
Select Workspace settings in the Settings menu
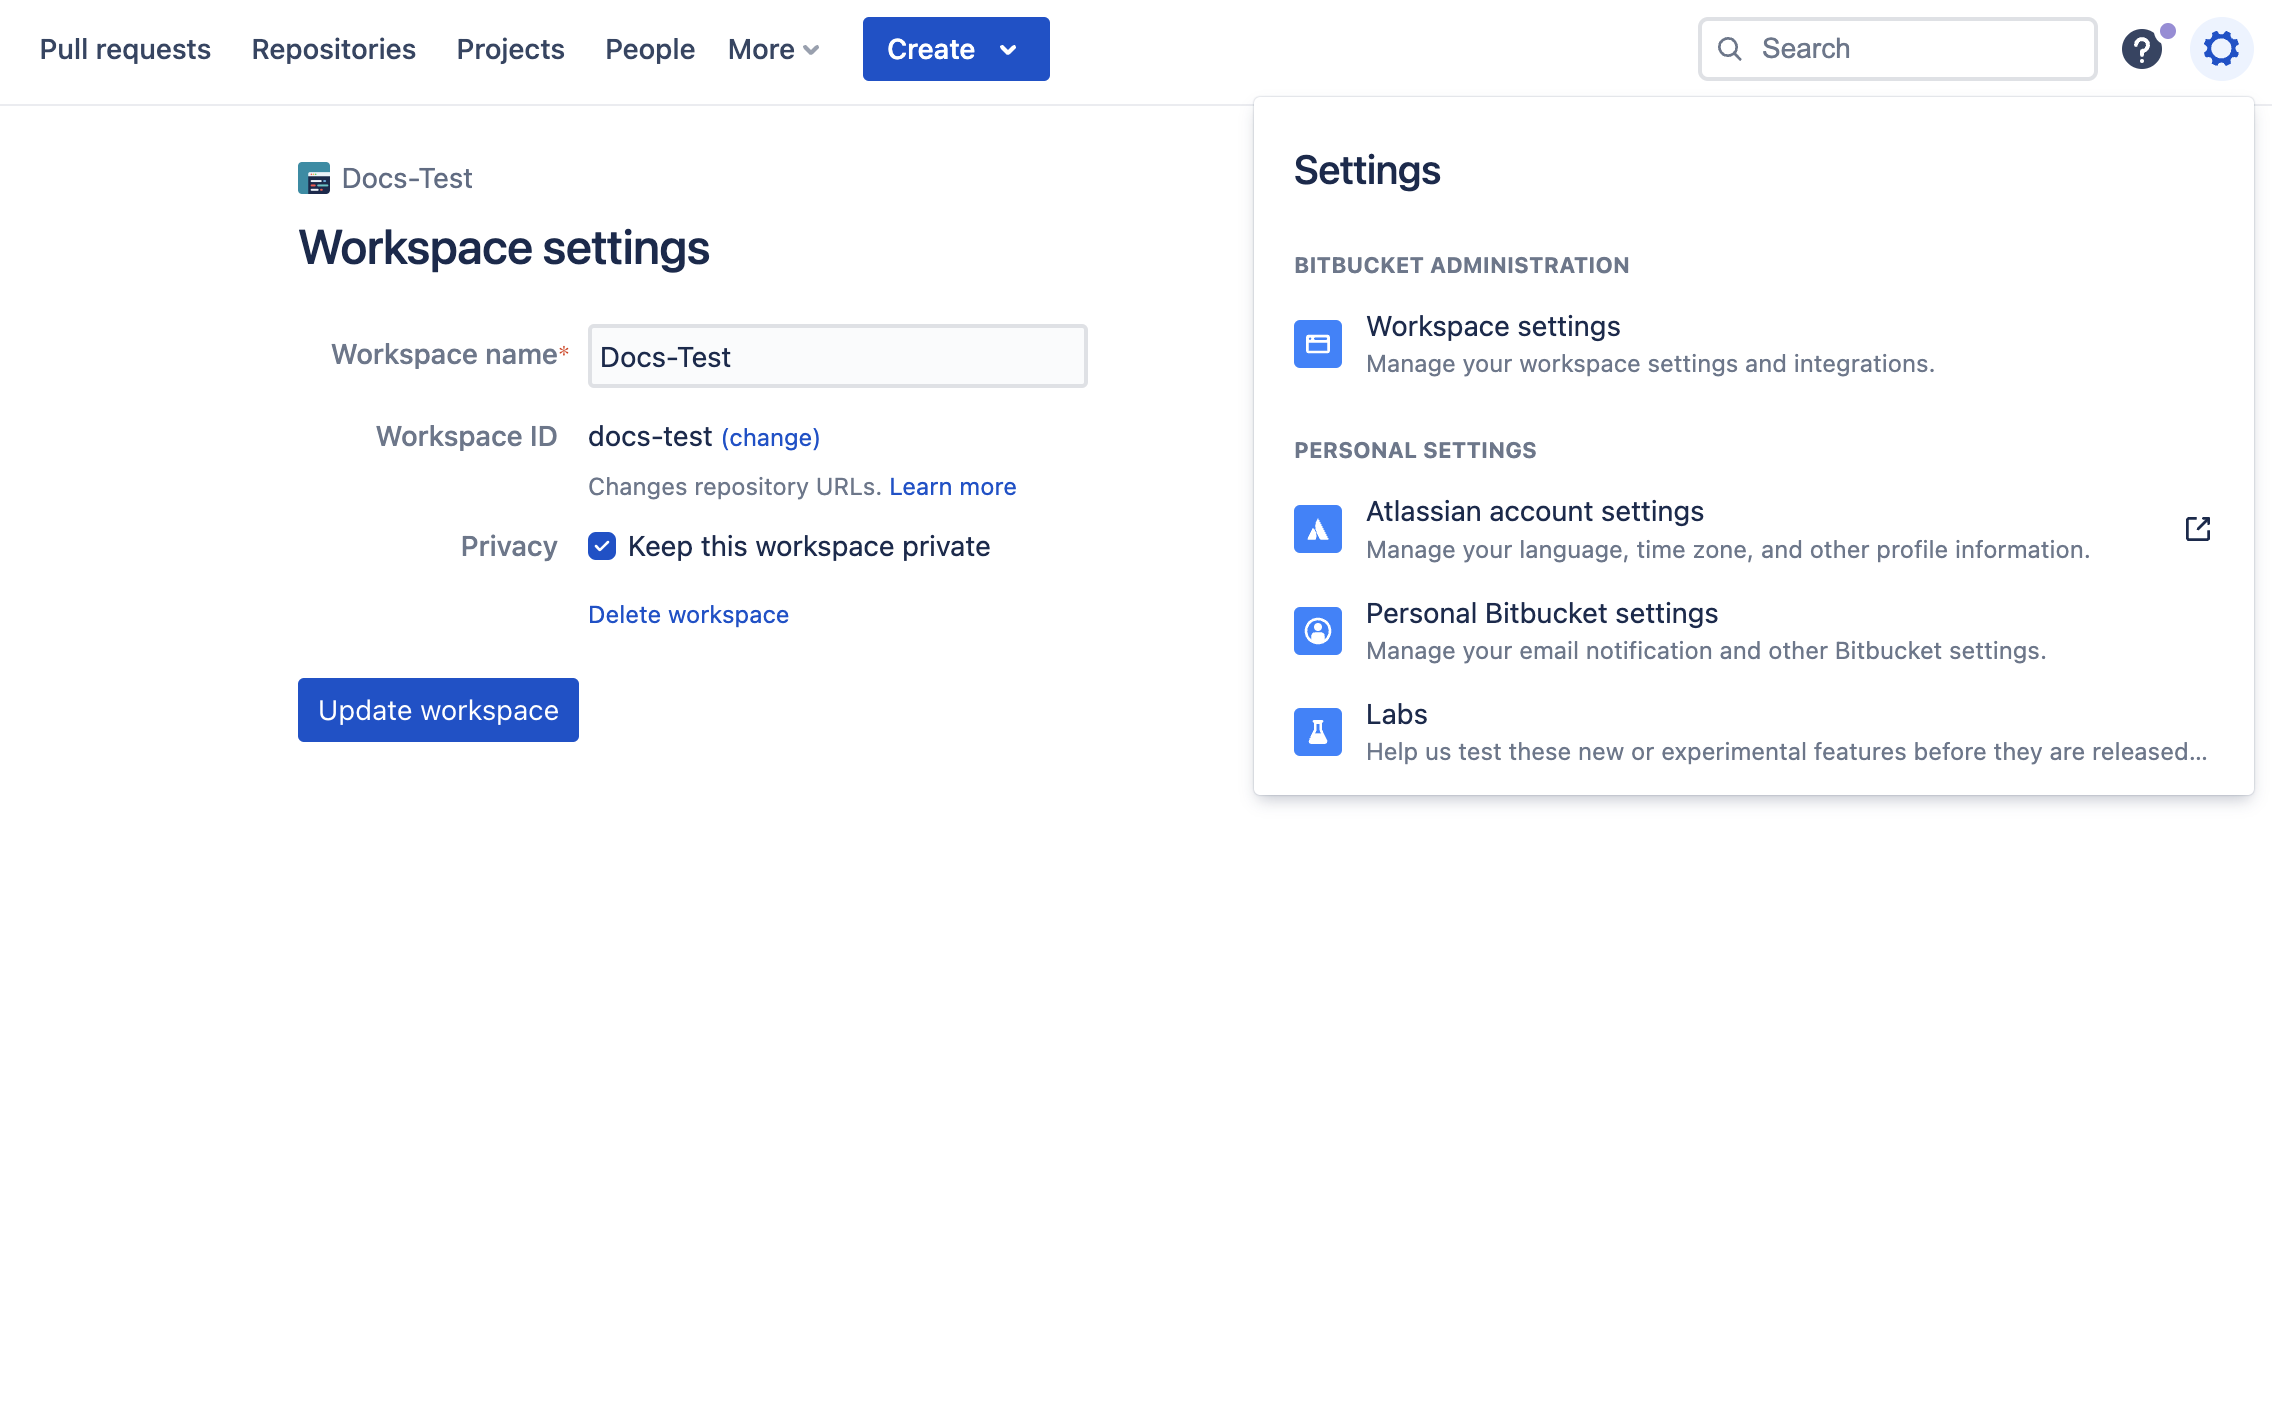point(1753,344)
